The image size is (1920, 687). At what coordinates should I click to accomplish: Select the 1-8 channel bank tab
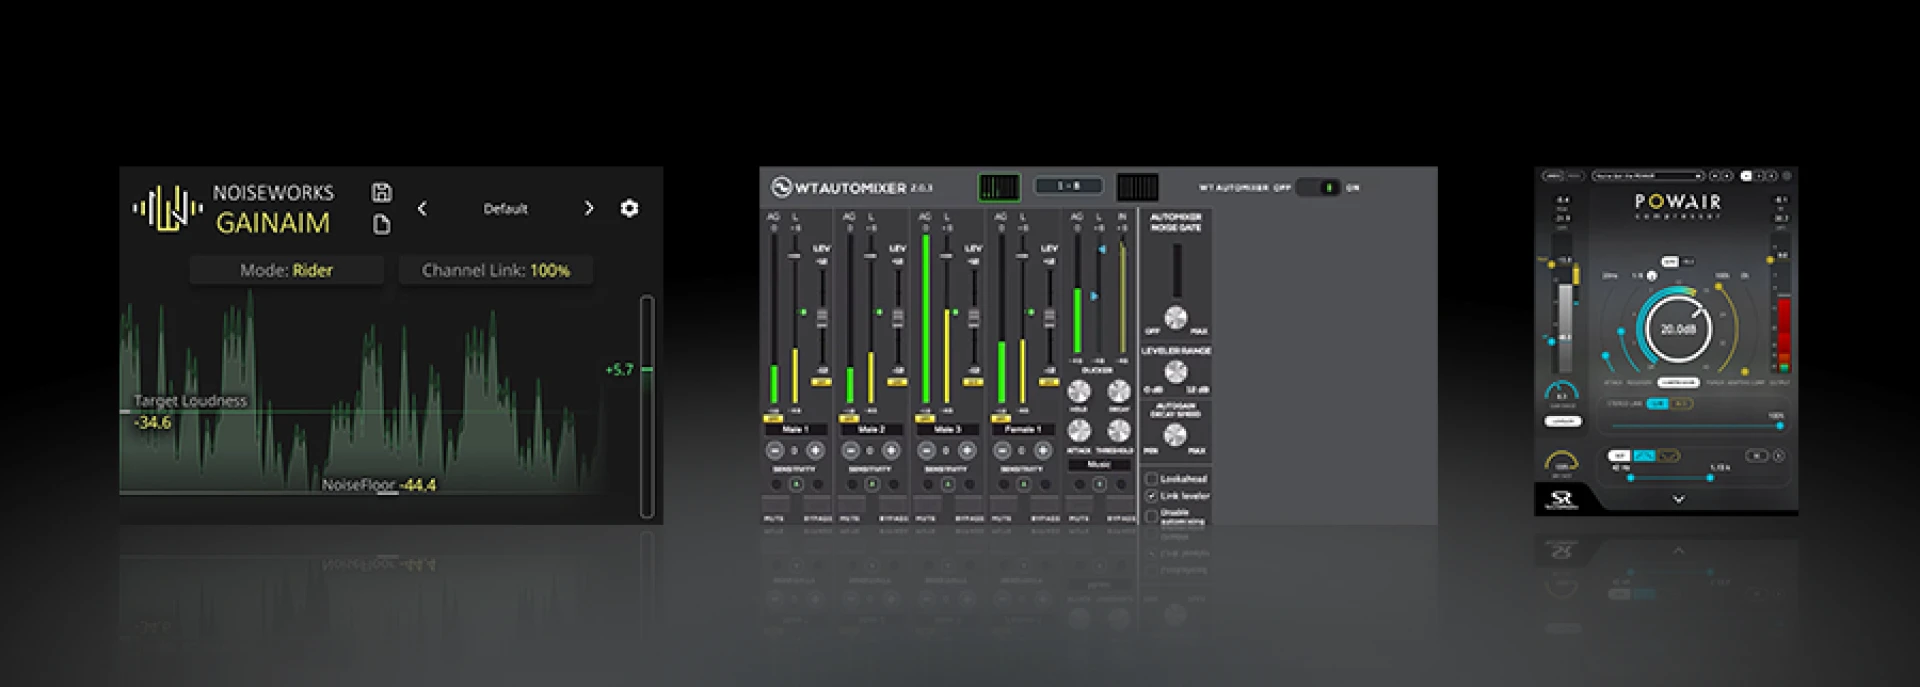1068,186
